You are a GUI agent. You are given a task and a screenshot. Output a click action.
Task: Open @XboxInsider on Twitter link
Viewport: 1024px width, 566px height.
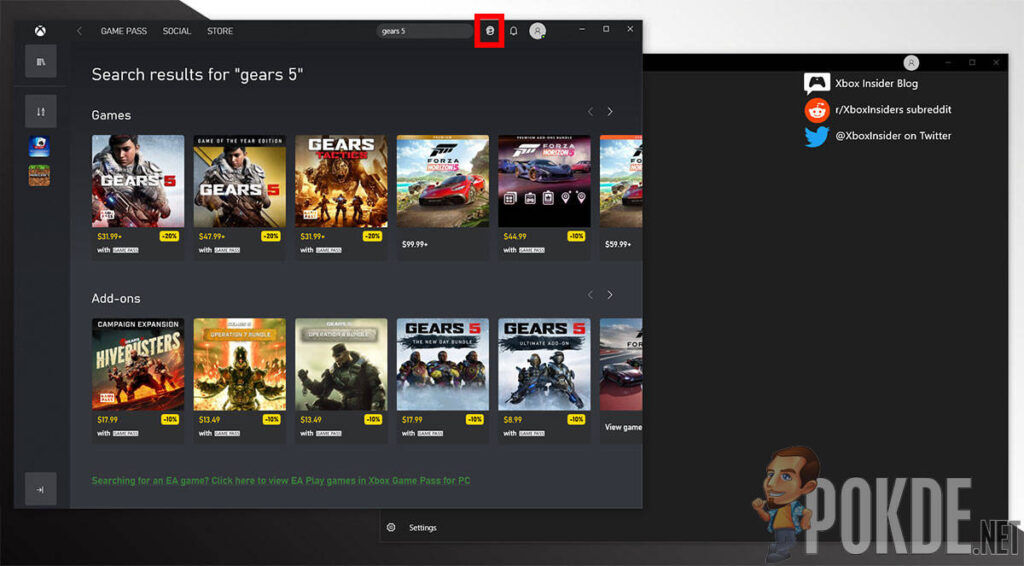893,136
